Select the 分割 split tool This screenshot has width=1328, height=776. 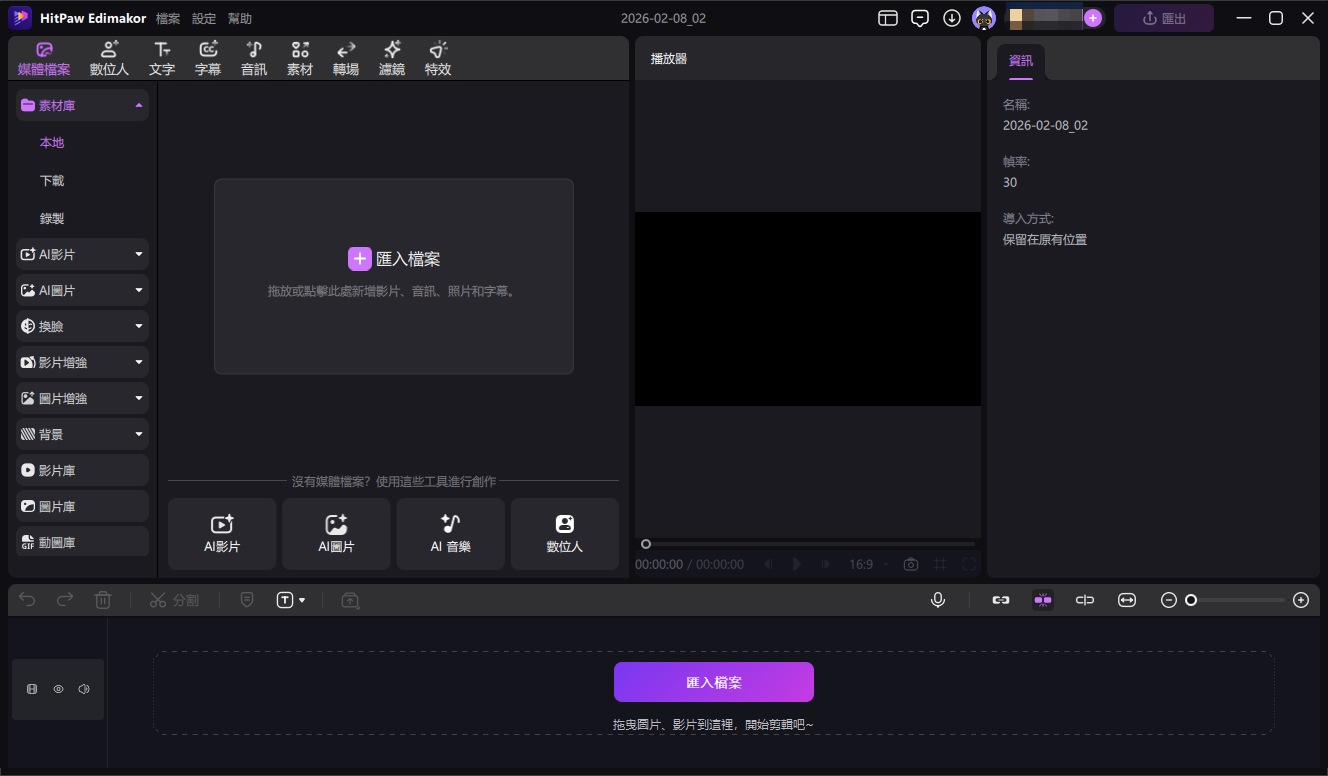tap(175, 599)
